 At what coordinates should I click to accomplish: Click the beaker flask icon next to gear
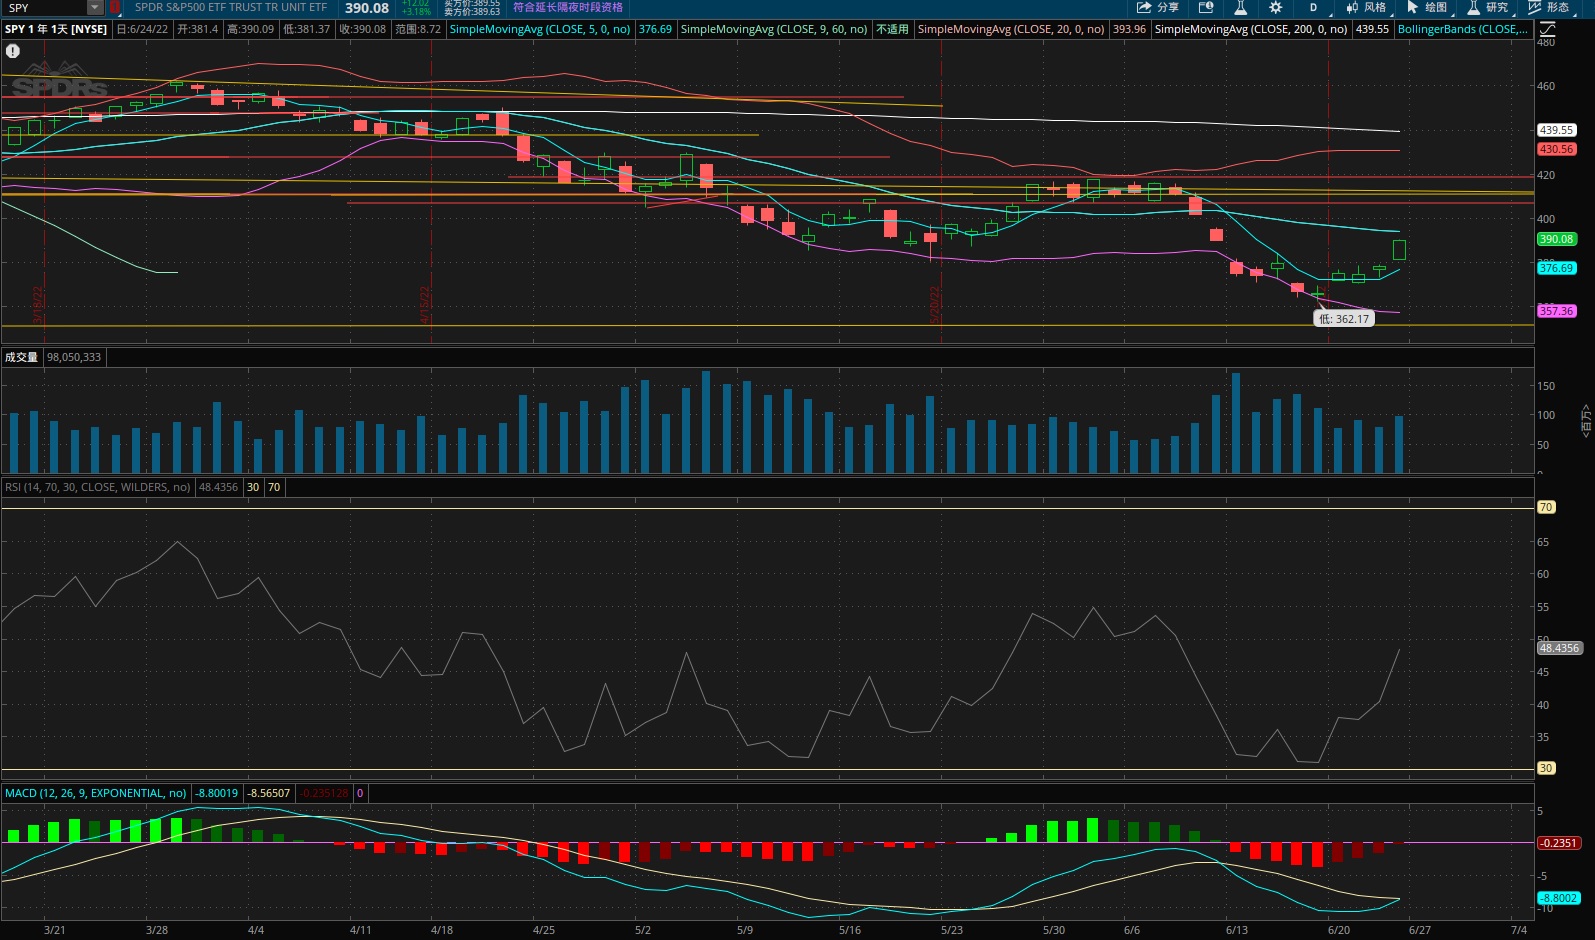[1240, 7]
